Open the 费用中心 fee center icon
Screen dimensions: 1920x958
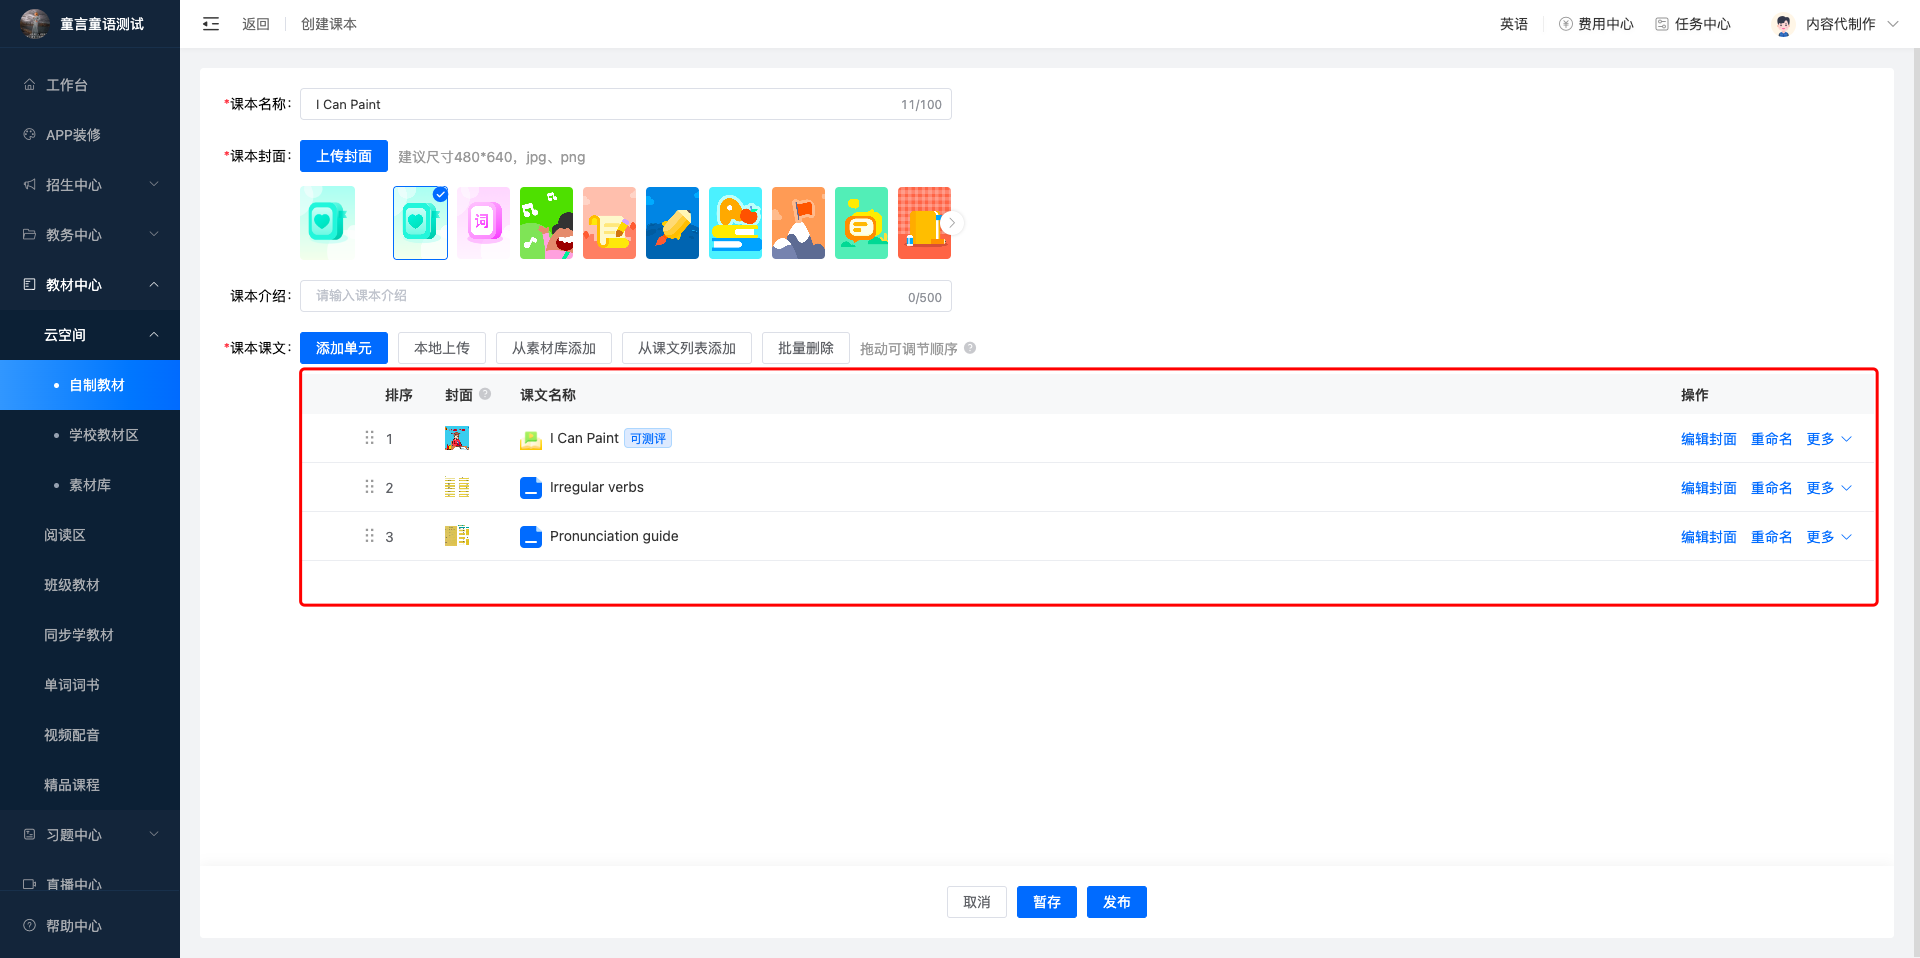tap(1563, 23)
